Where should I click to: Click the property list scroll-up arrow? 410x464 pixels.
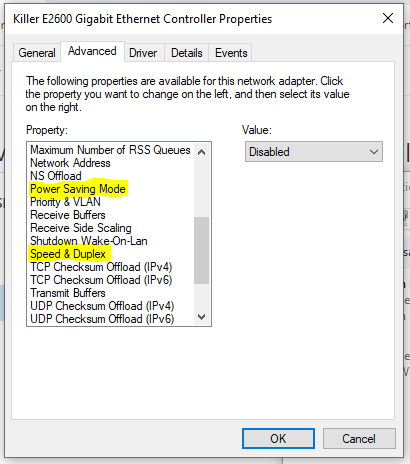[x=201, y=152]
